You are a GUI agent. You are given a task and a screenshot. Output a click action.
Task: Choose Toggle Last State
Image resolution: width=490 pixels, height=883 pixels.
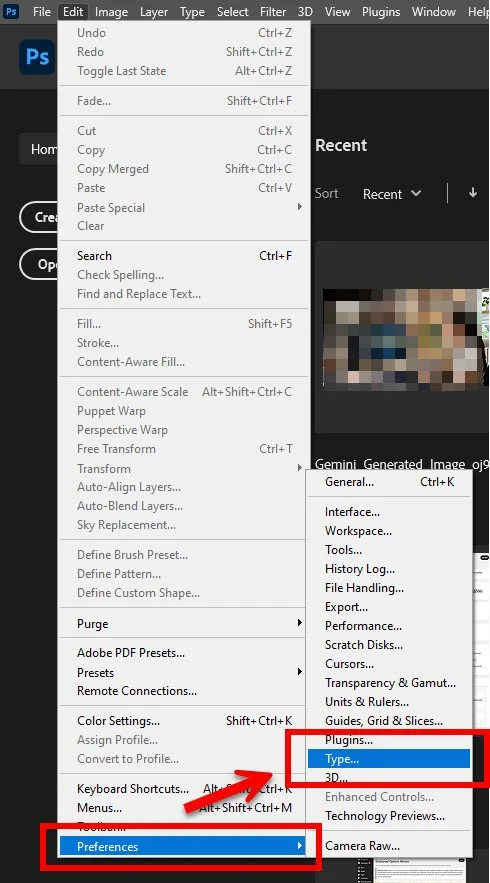(x=185, y=71)
